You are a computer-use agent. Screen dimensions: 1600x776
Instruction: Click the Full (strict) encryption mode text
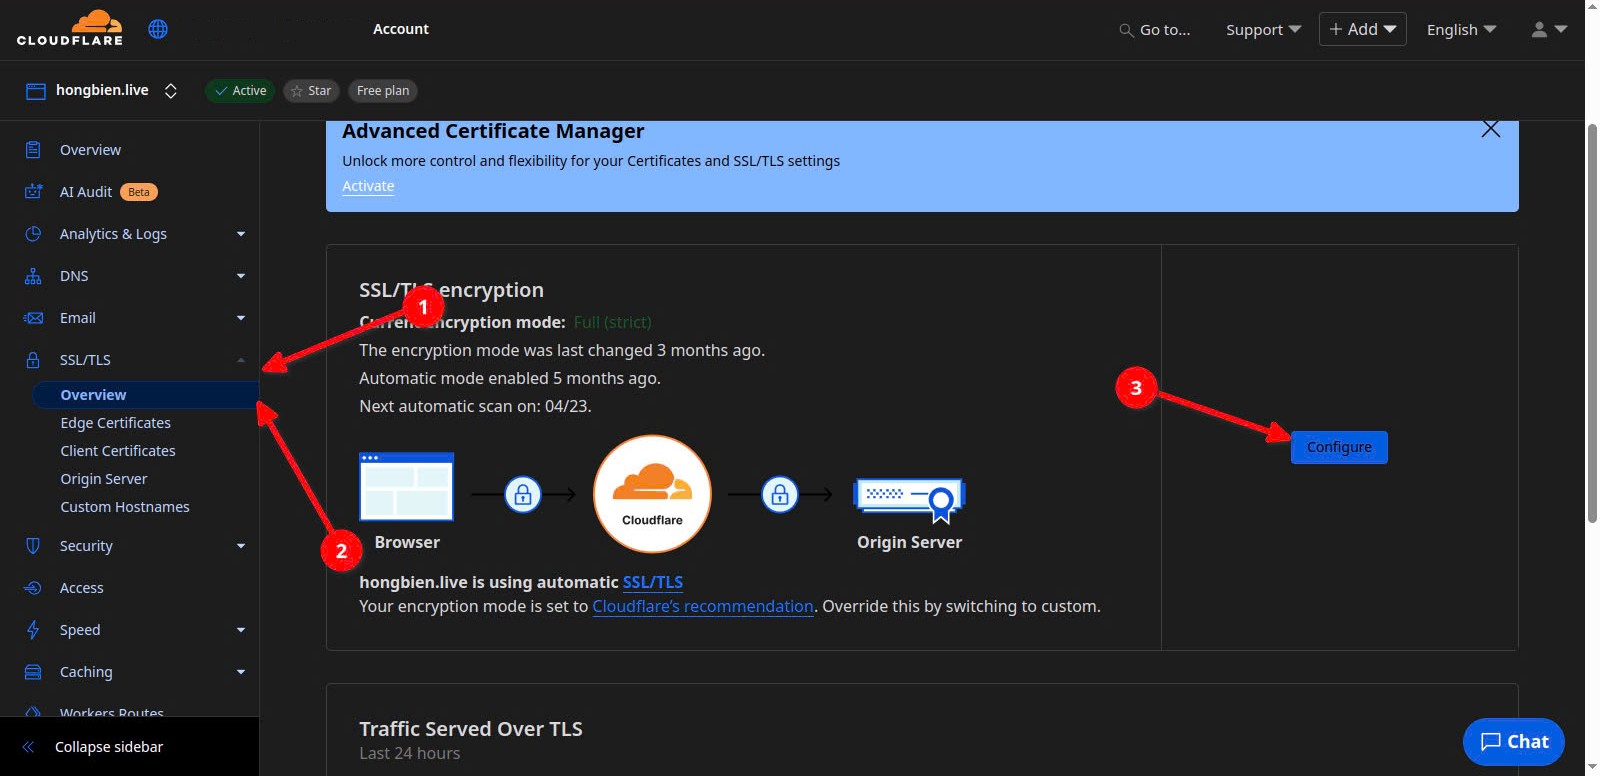click(x=612, y=322)
